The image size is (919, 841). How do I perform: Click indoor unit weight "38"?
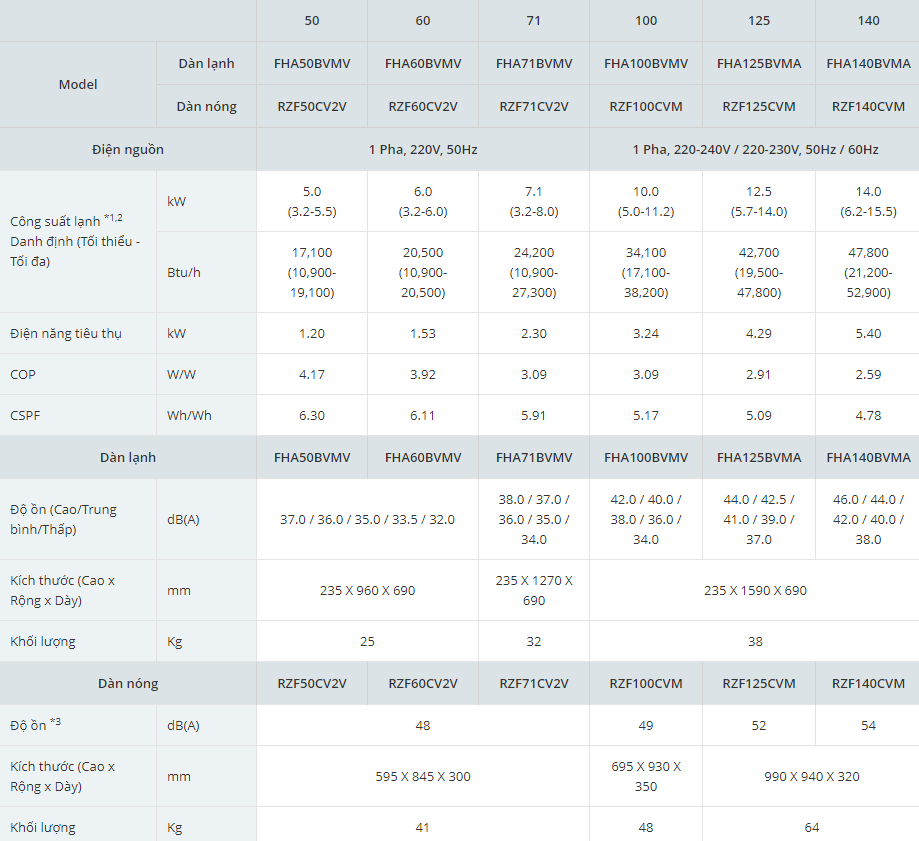click(755, 642)
